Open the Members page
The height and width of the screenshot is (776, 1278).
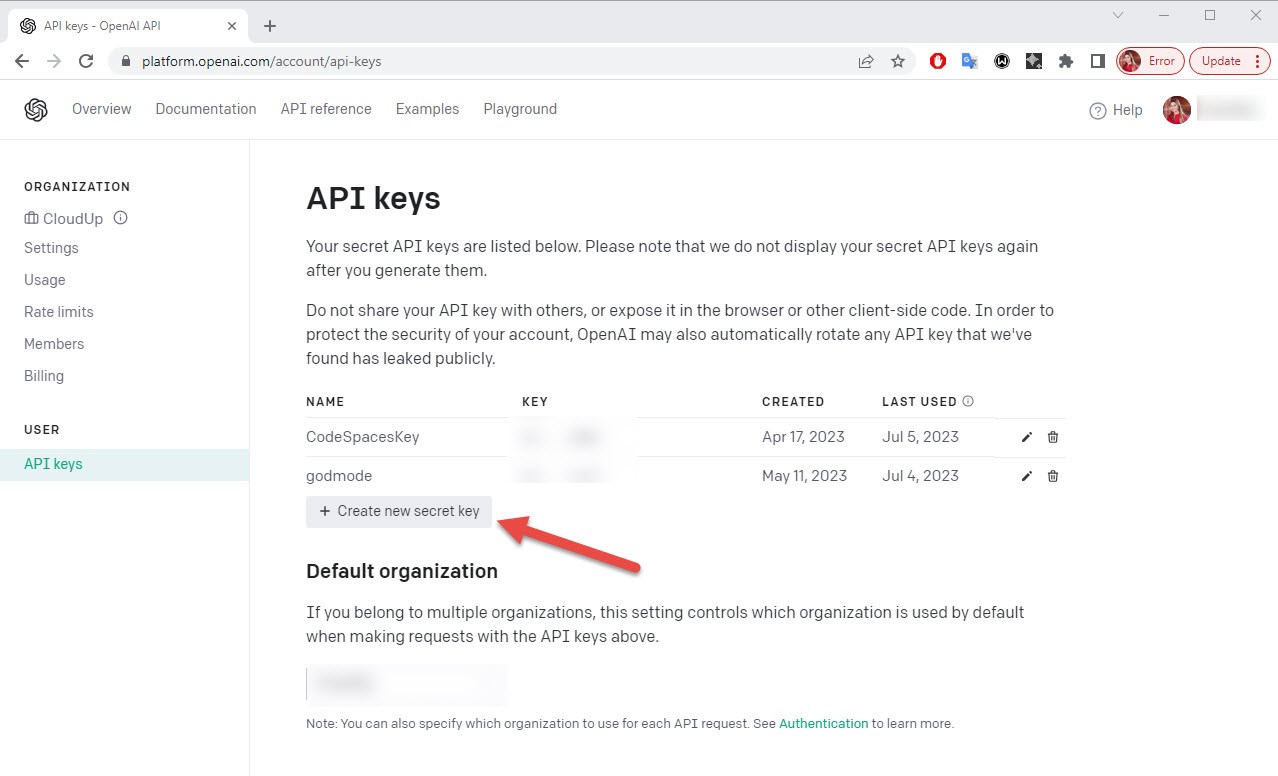pyautogui.click(x=54, y=344)
